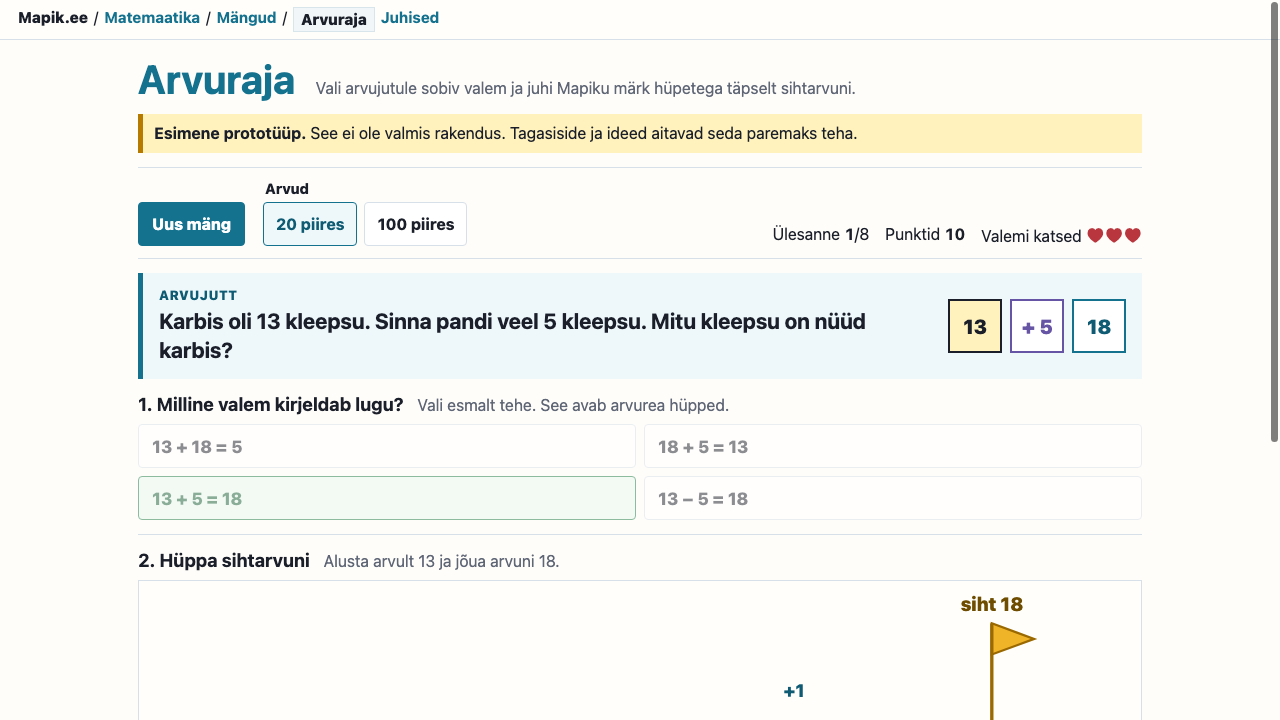Click the "Ülesanne 1/8" progress text
This screenshot has width=1280, height=720.
821,234
